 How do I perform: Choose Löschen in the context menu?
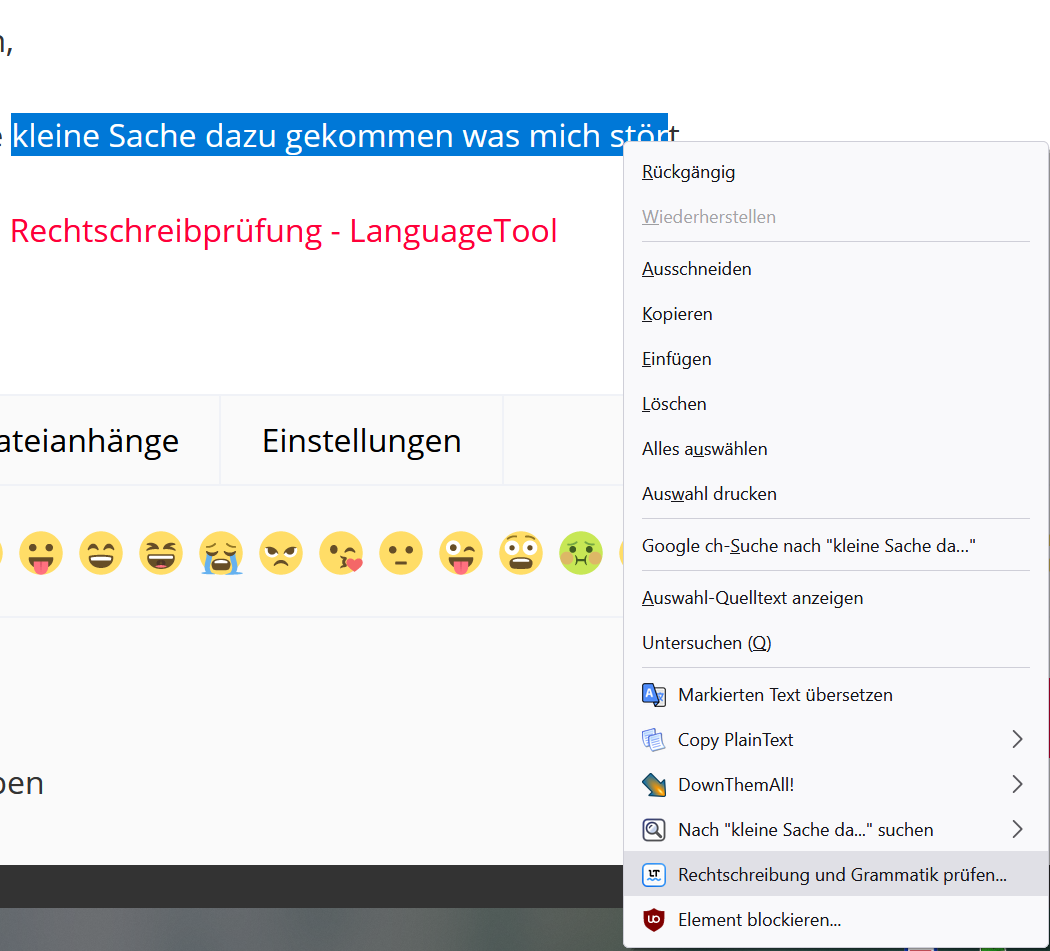[x=836, y=404]
